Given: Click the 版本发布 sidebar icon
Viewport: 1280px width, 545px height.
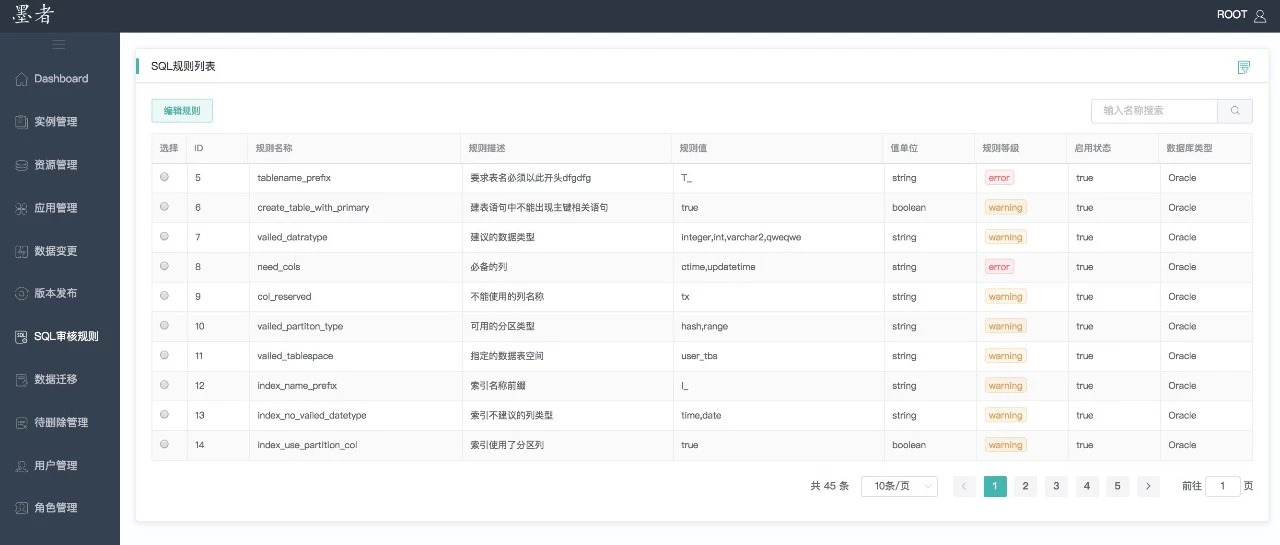Looking at the screenshot, I should [x=22, y=294].
